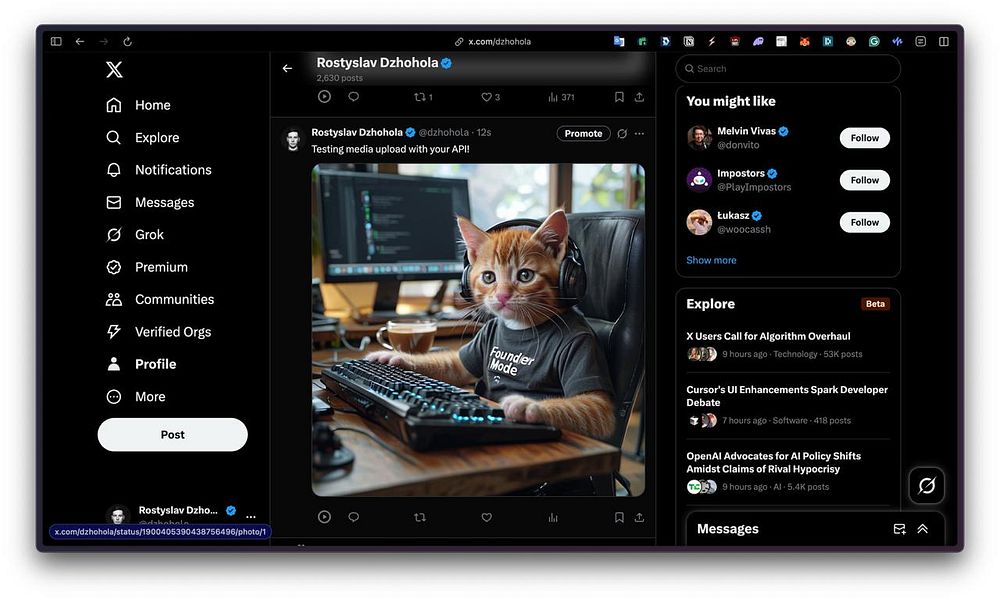Click the Grok icon beside the Promote button

pos(622,133)
